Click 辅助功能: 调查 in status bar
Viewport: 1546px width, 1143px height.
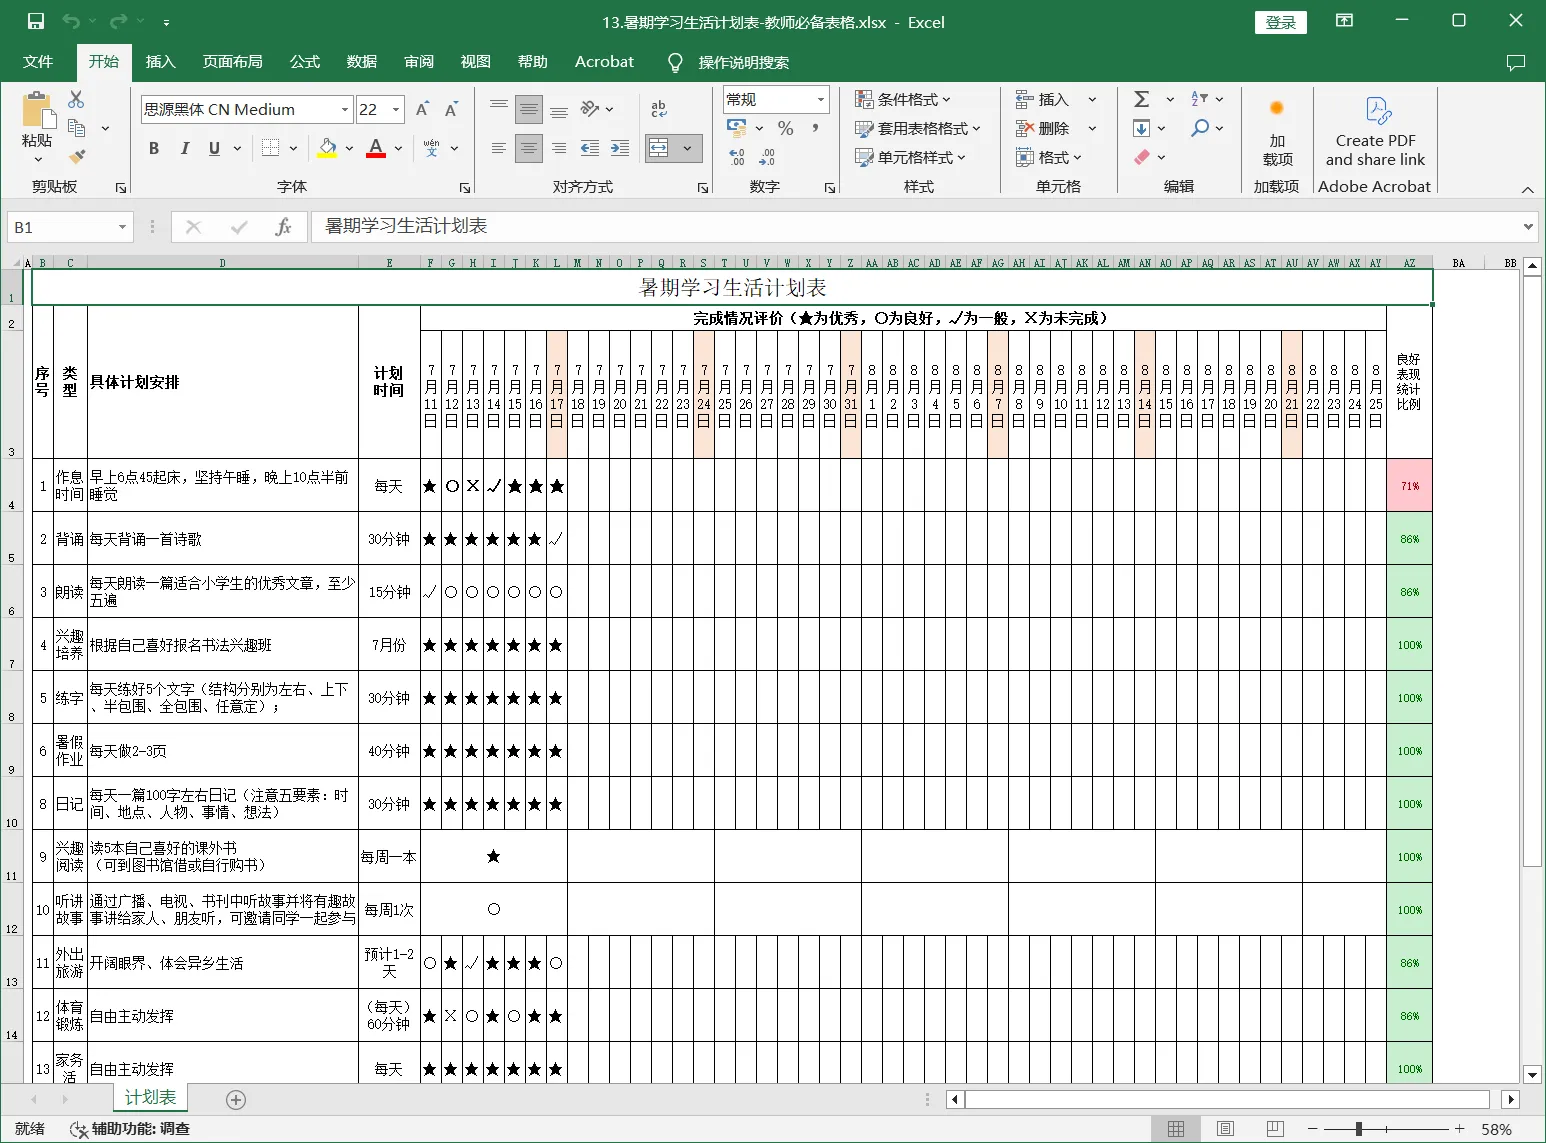pos(130,1129)
